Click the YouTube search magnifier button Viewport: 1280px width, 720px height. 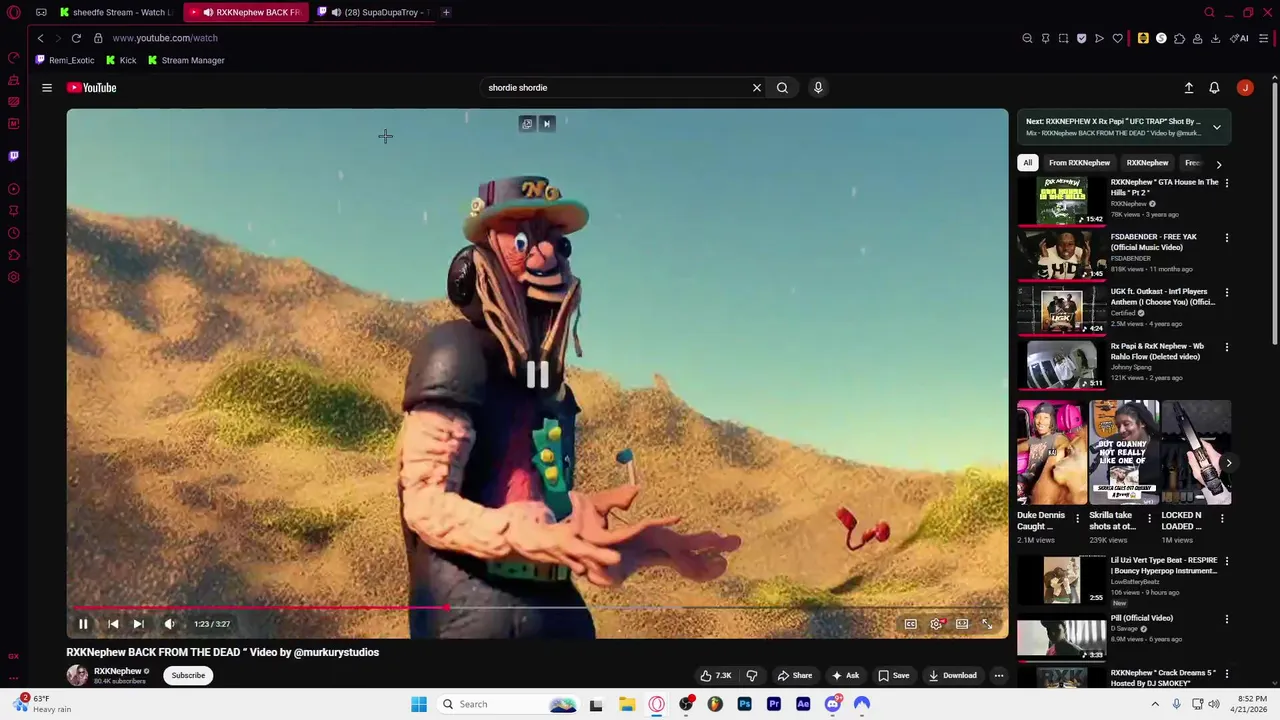782,88
